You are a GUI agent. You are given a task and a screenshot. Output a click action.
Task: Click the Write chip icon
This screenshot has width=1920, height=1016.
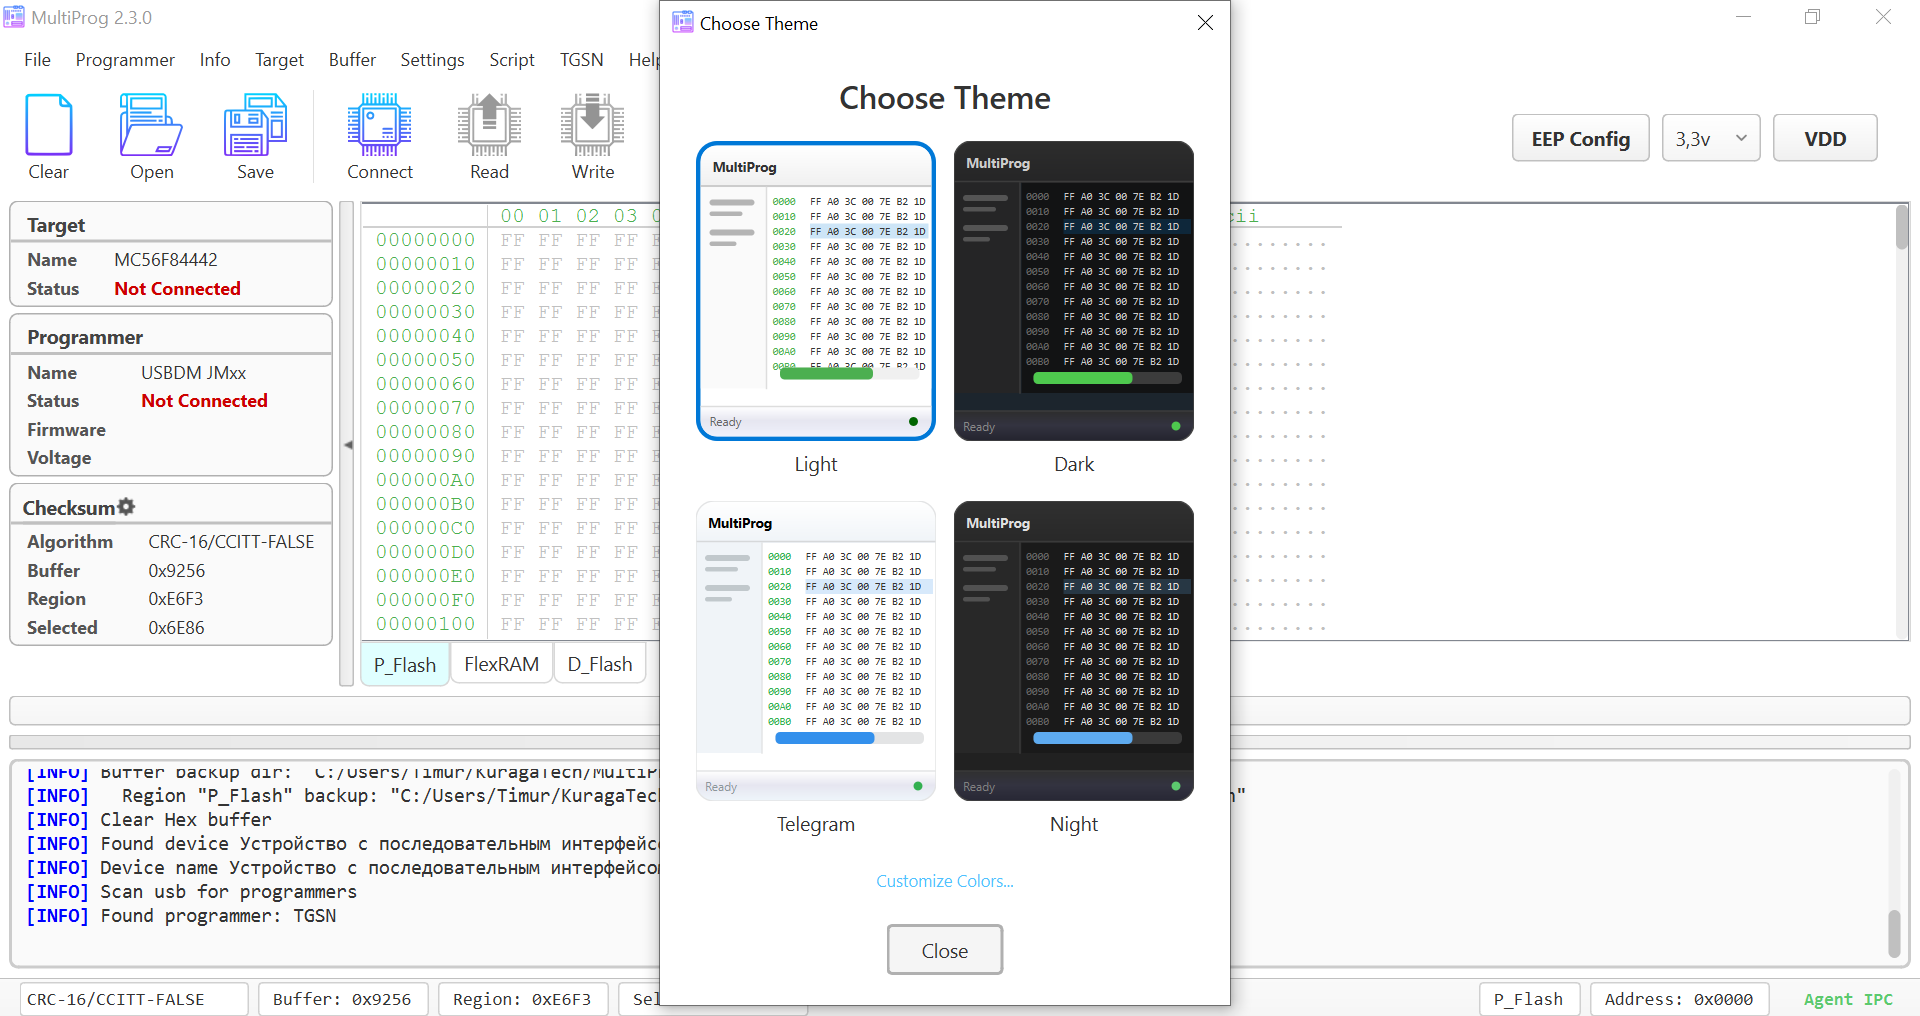tap(592, 125)
